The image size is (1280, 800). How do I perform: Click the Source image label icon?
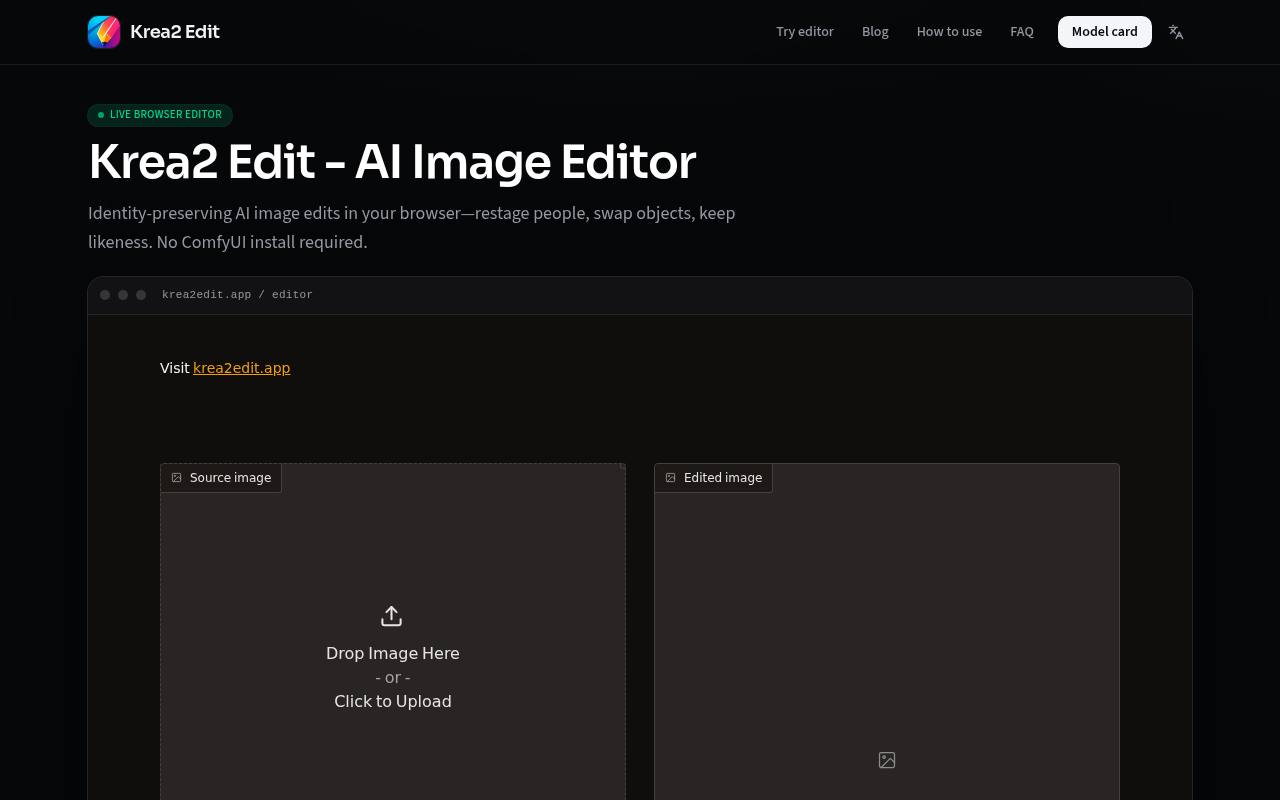(177, 478)
